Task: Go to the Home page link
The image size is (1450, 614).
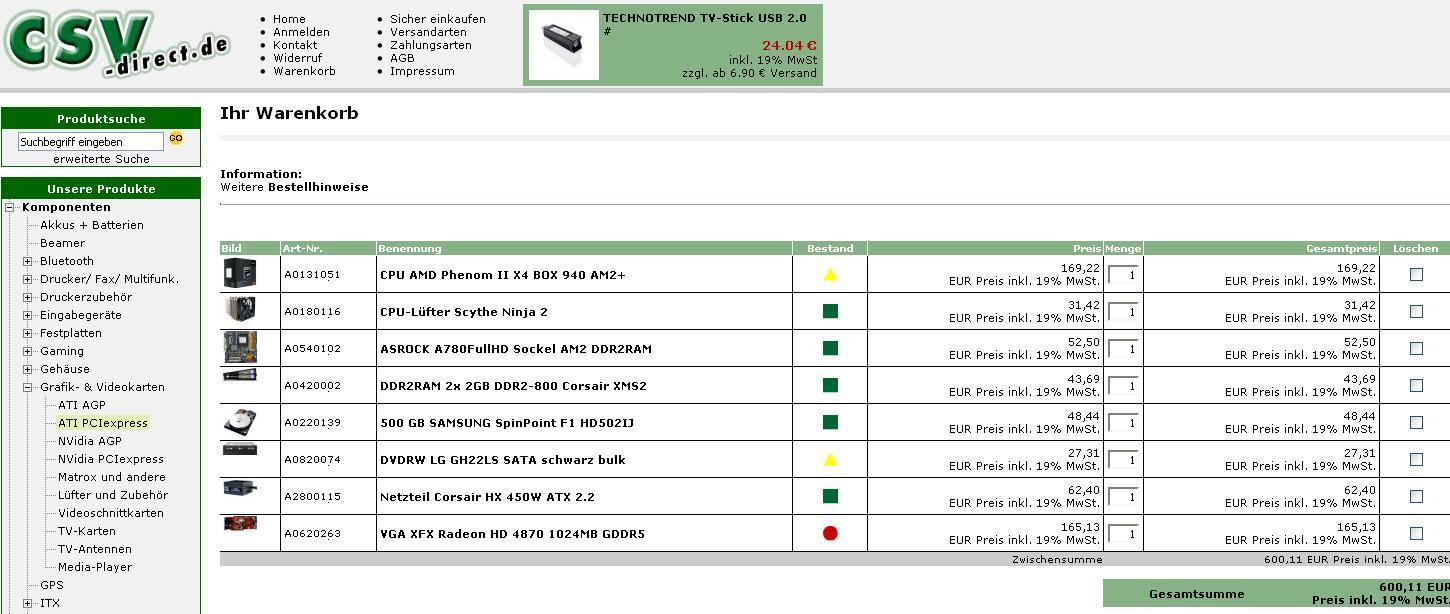Action: tap(289, 19)
